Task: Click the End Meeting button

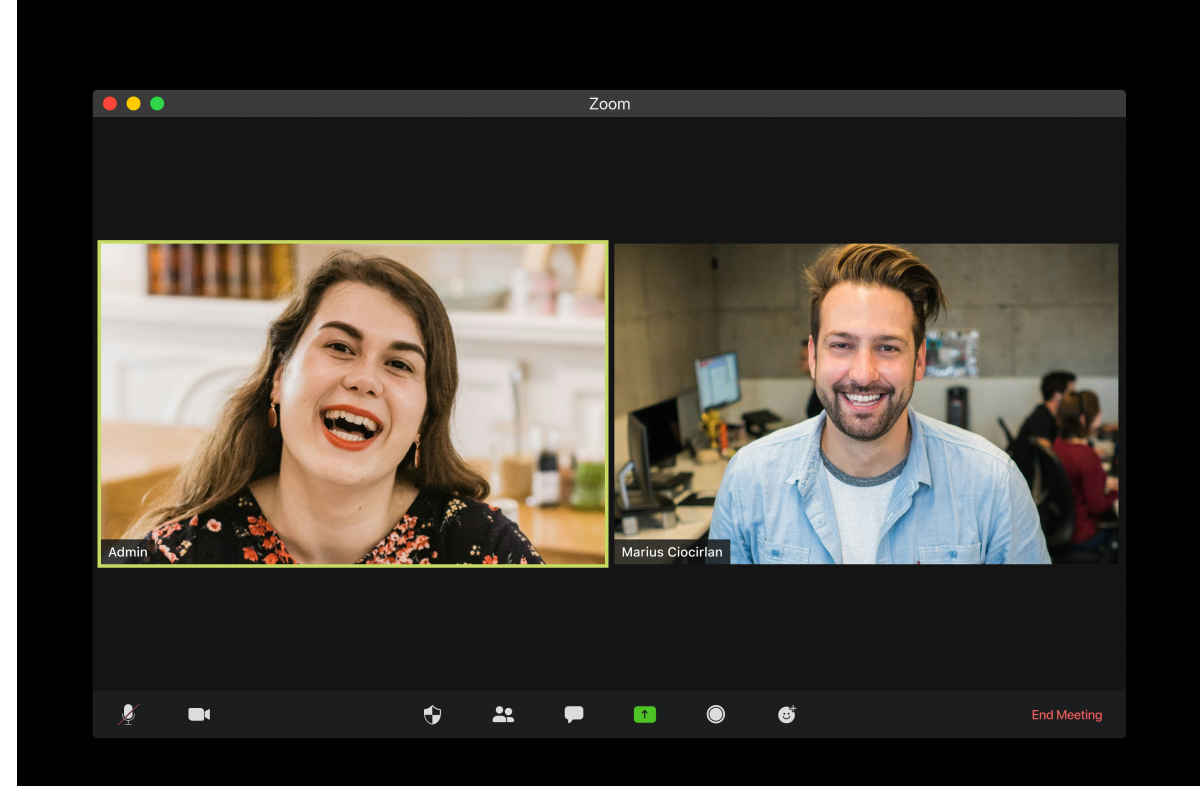Action: coord(1067,715)
